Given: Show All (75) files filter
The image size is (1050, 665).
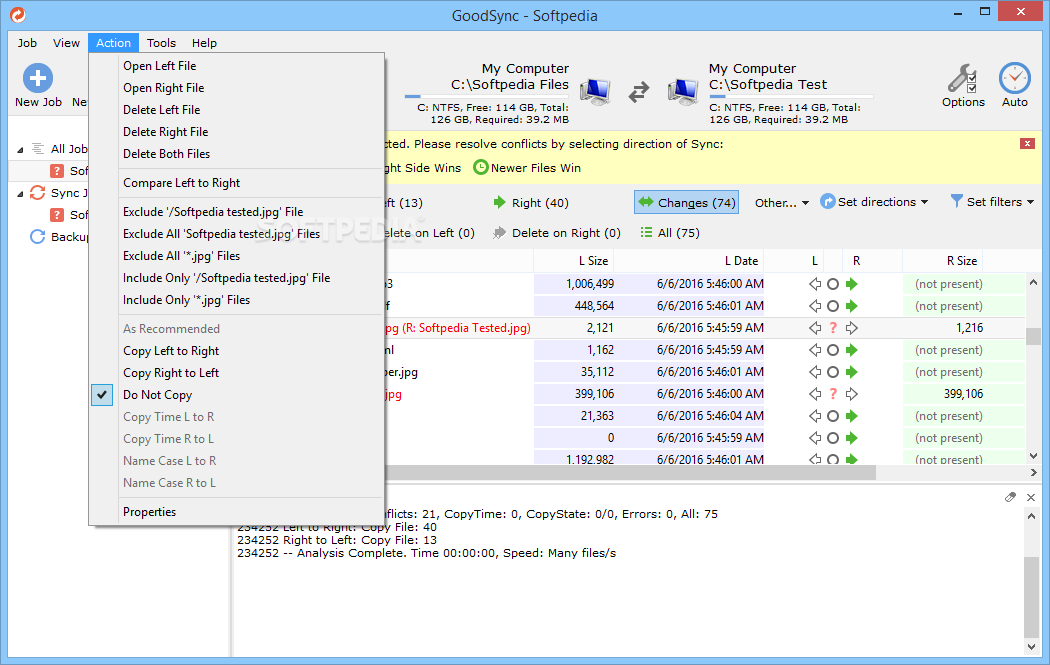Looking at the screenshot, I should pyautogui.click(x=670, y=232).
